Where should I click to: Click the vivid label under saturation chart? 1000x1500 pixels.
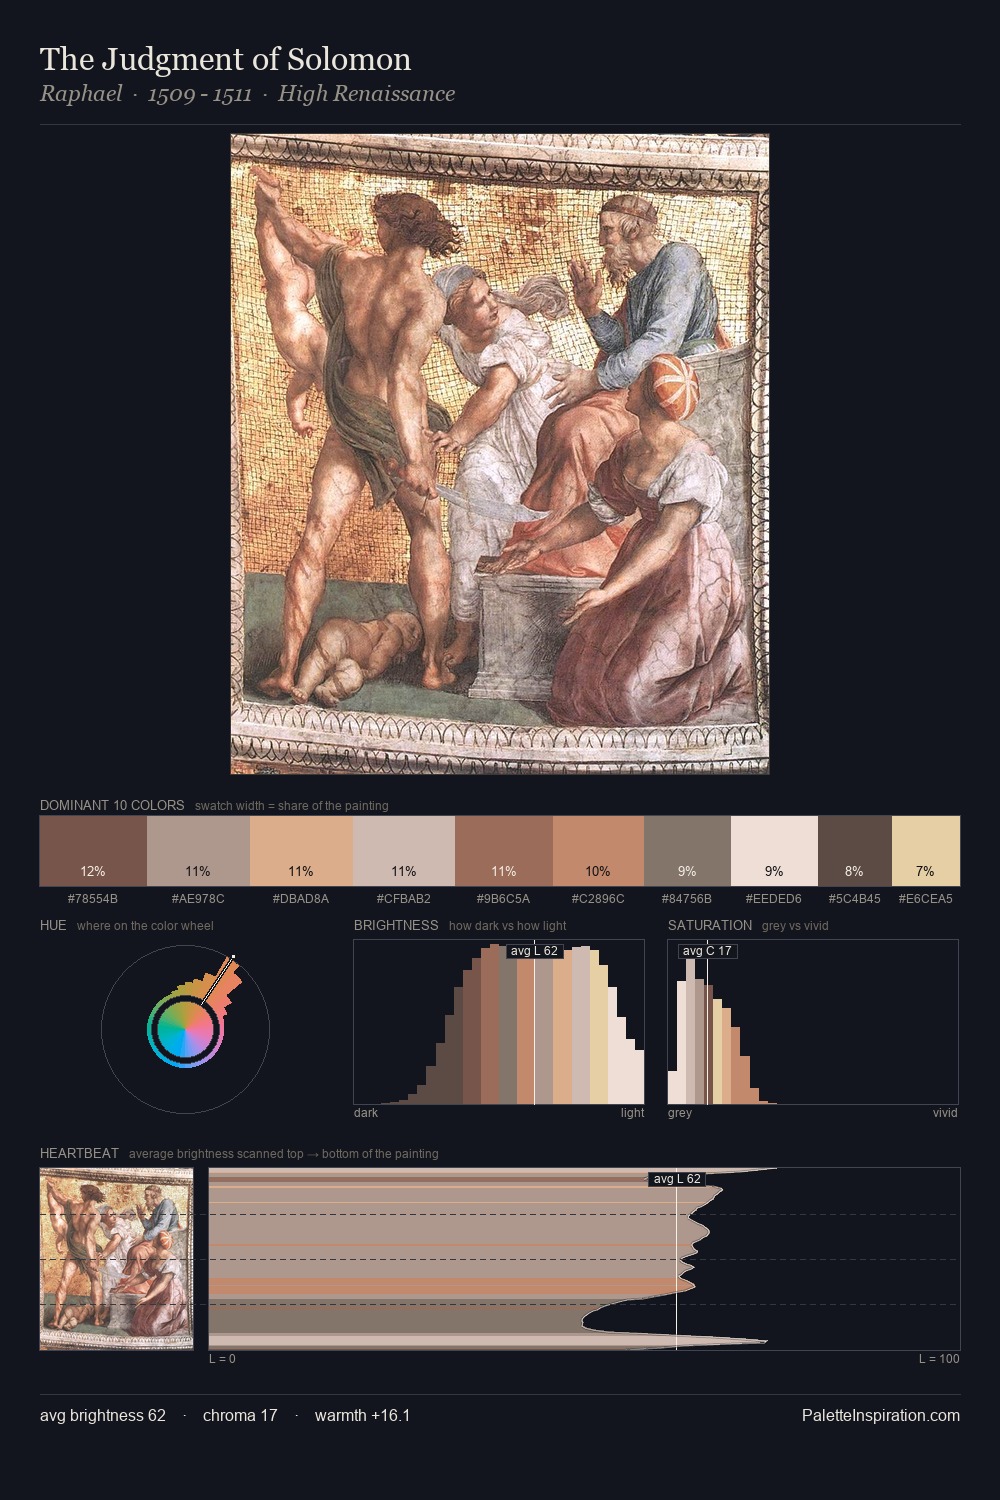click(945, 1112)
